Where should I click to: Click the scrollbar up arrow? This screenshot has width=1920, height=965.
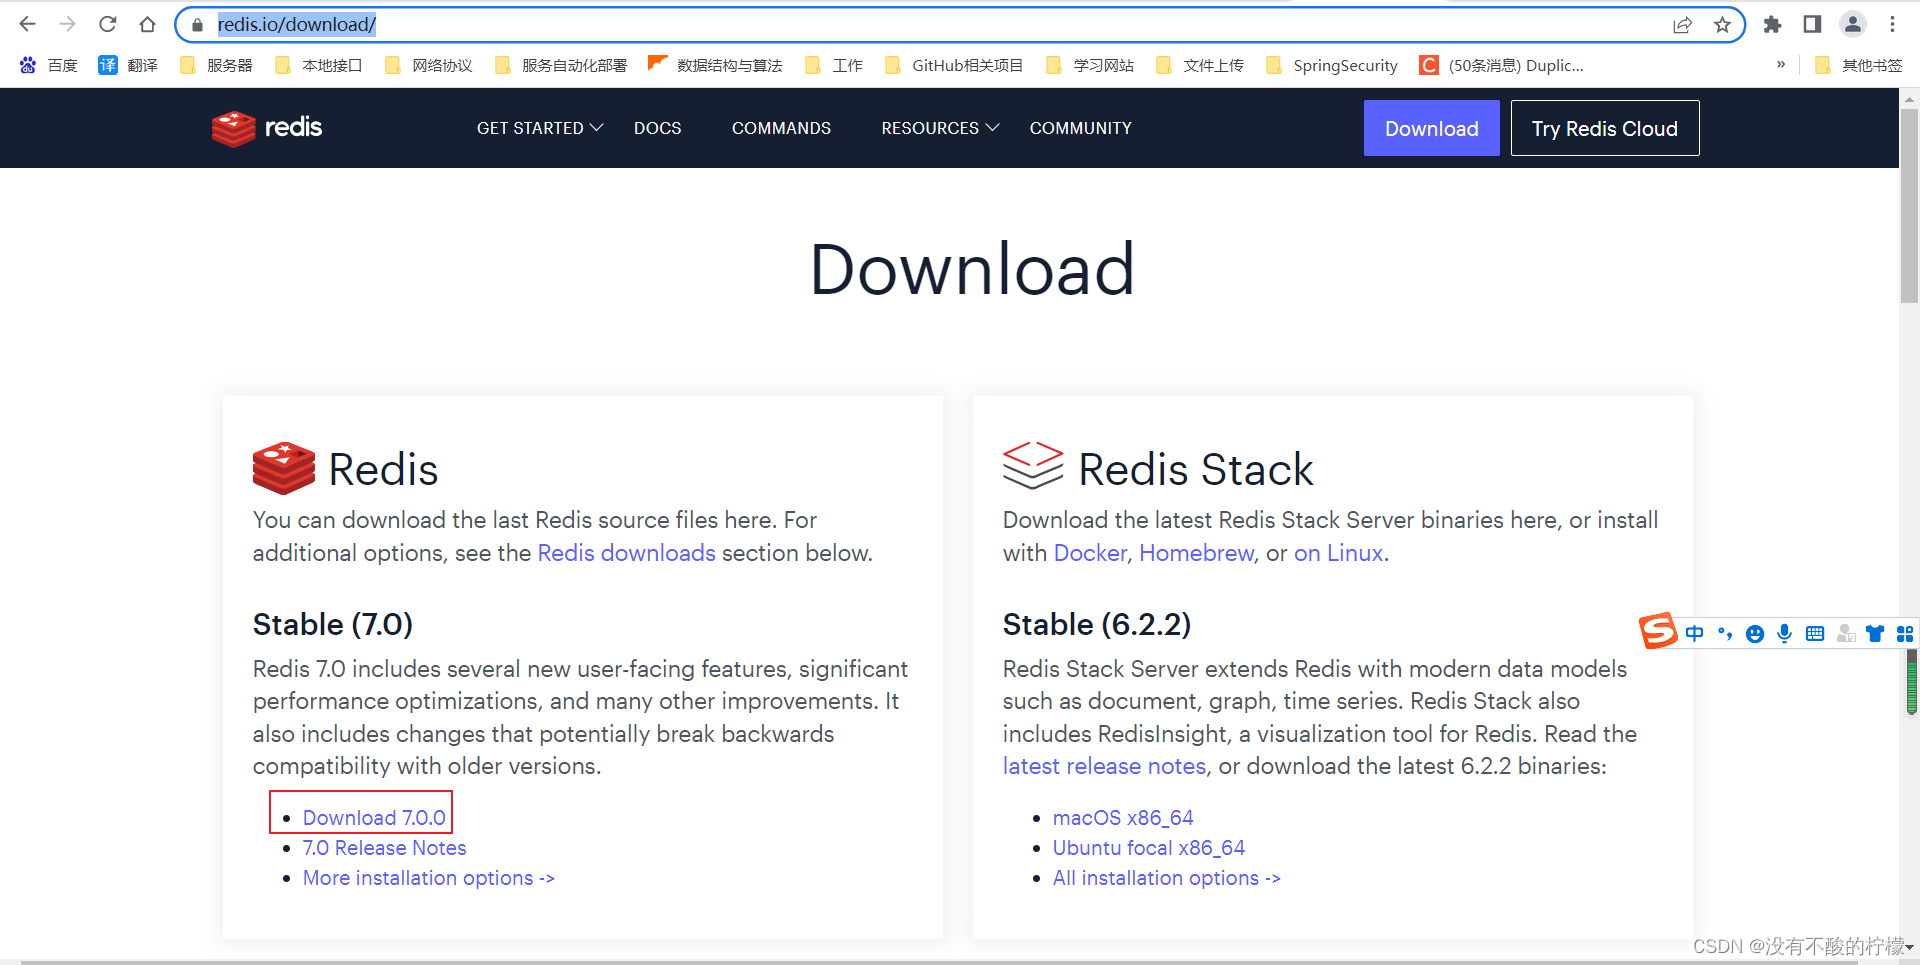click(1909, 99)
